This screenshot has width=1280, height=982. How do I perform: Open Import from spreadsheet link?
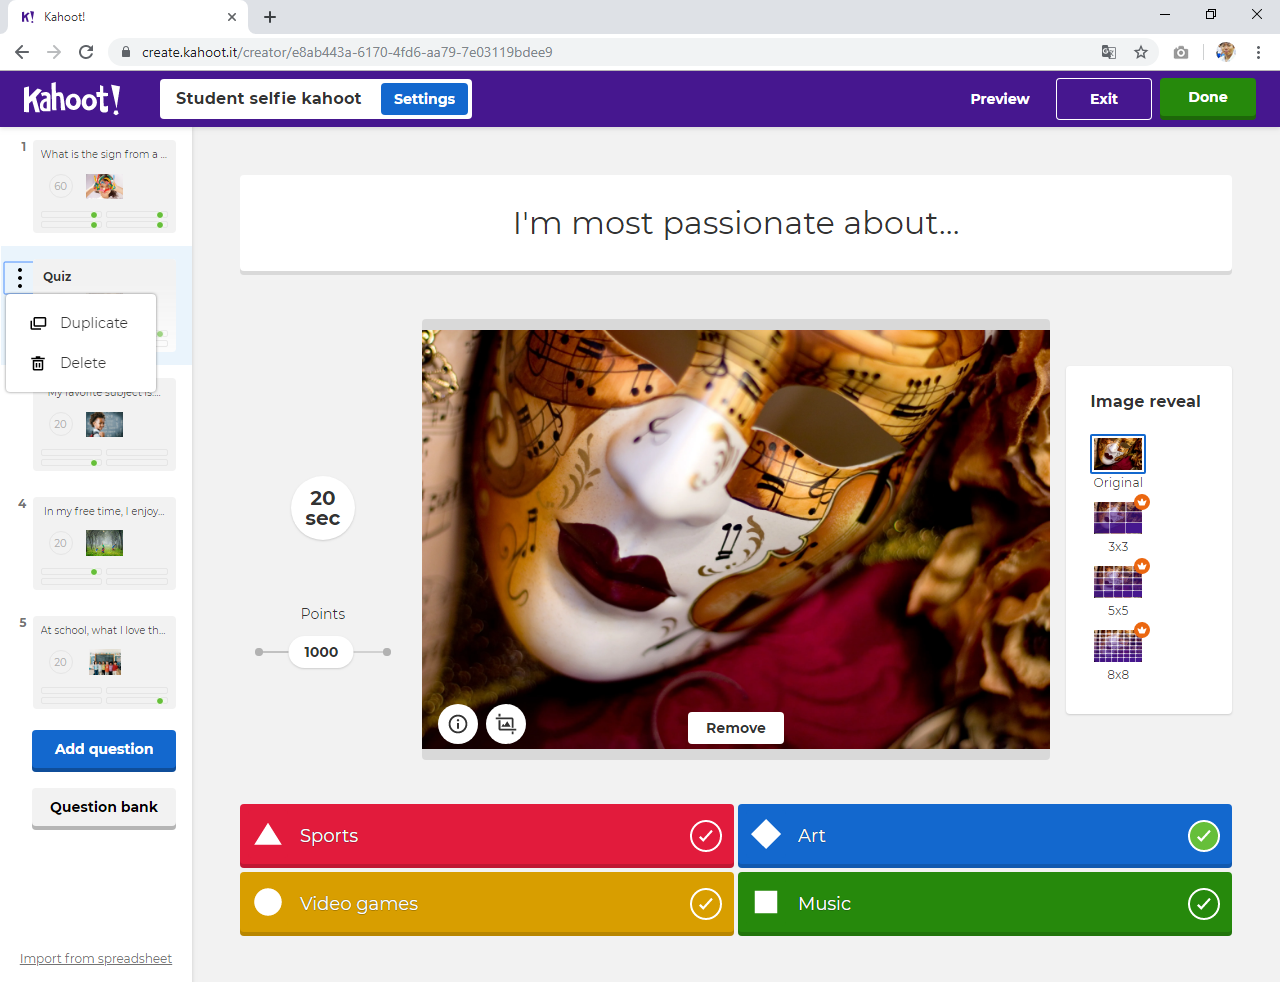(x=96, y=959)
